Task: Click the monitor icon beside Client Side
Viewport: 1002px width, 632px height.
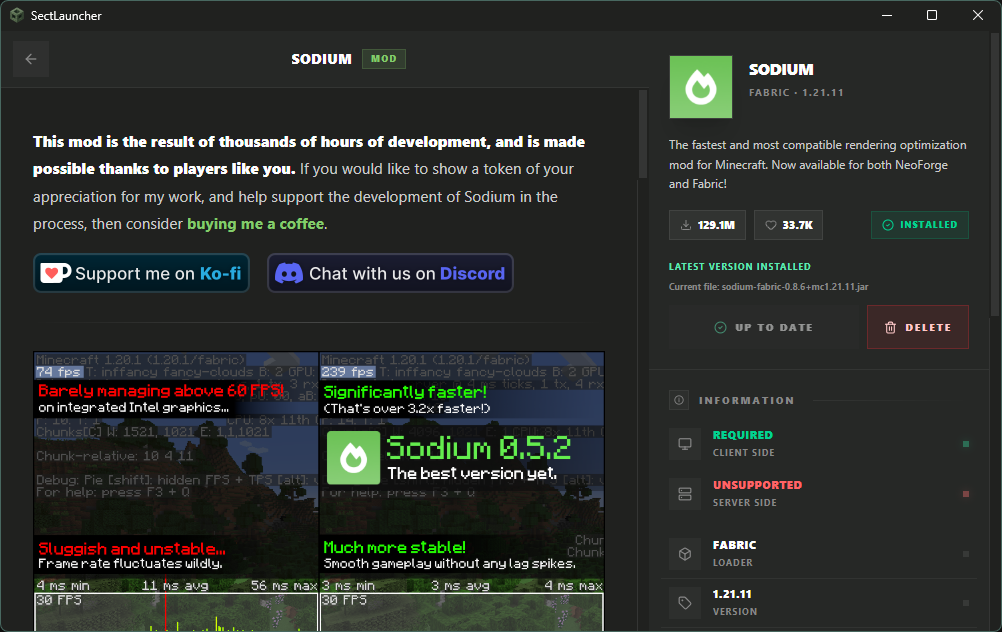Action: tap(685, 443)
